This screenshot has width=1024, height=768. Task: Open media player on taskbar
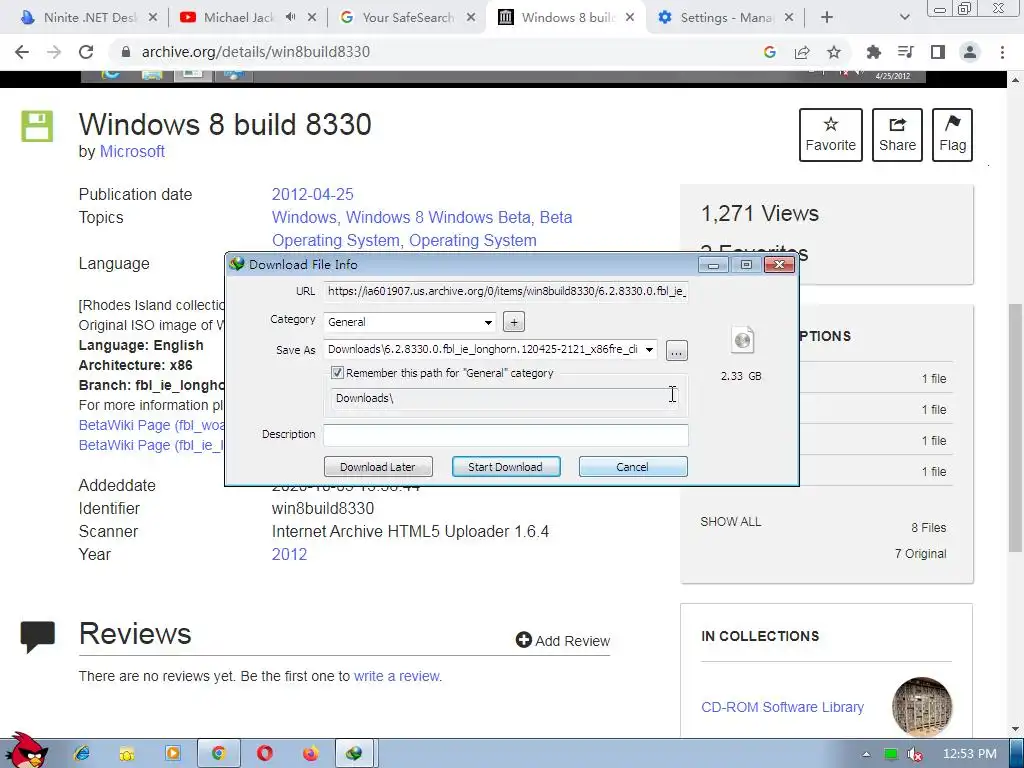173,754
